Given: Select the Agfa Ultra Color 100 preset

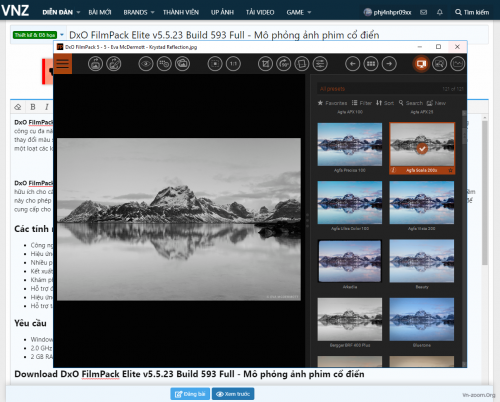Looking at the screenshot, I should pyautogui.click(x=350, y=203).
